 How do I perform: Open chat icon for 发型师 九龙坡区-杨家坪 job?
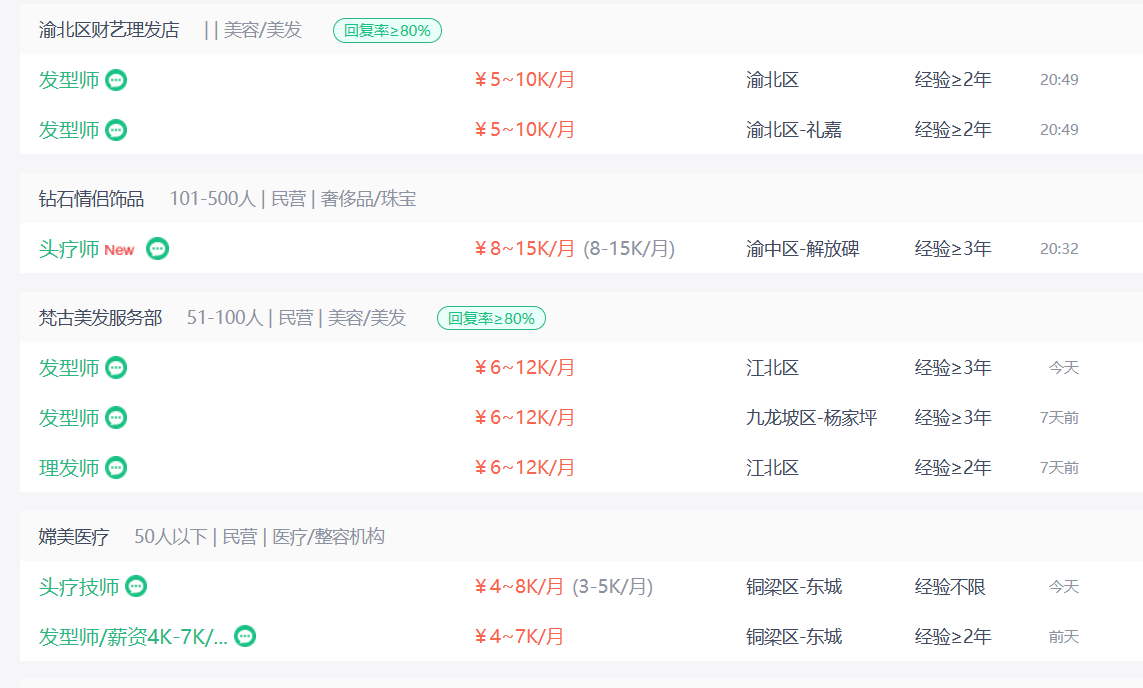point(116,418)
